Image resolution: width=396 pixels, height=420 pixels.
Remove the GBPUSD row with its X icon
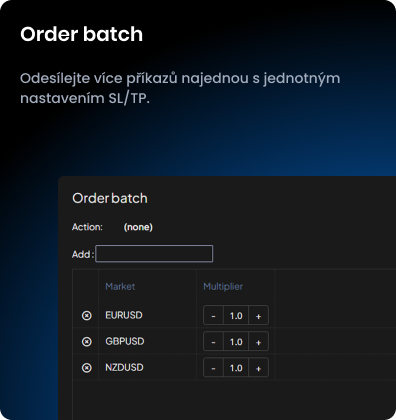[x=87, y=342]
